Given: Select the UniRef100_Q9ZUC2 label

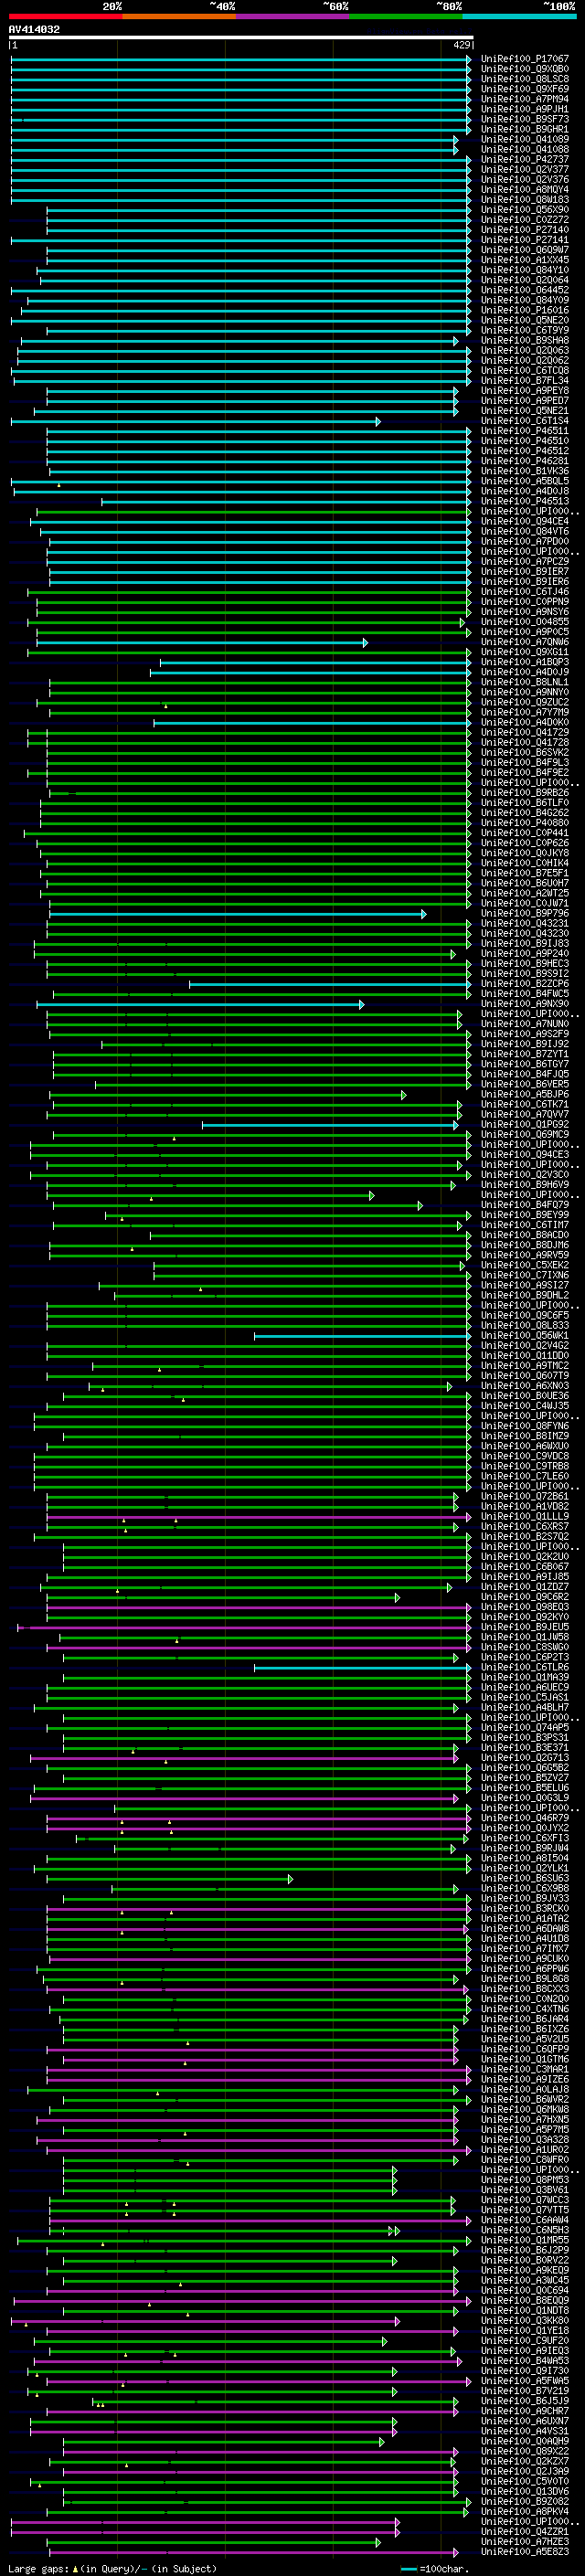Looking at the screenshot, I should coord(525,702).
